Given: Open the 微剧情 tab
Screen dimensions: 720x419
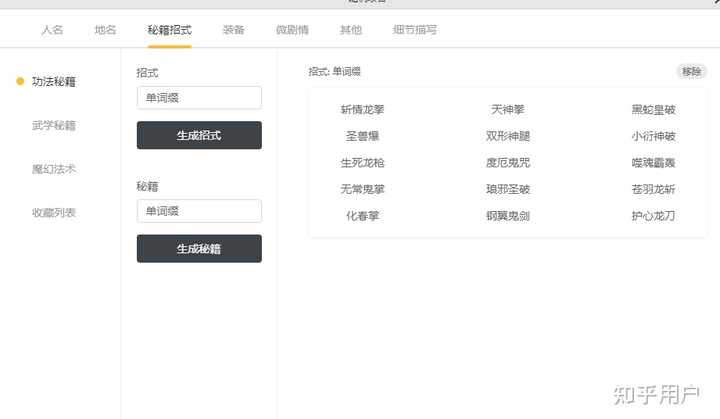Looking at the screenshot, I should pyautogui.click(x=292, y=30).
